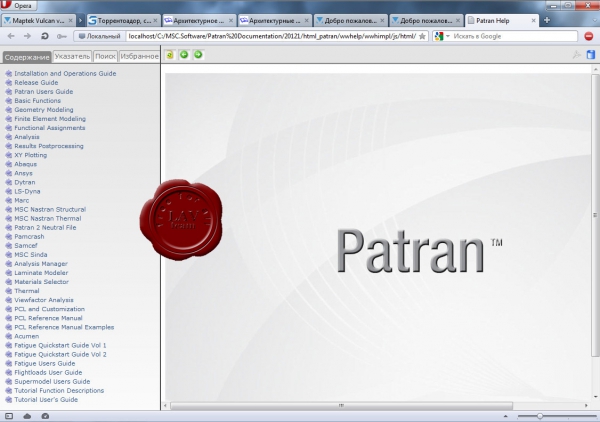Switch to the Указатель tab
Viewport: 600px width, 422px height.
point(72,57)
